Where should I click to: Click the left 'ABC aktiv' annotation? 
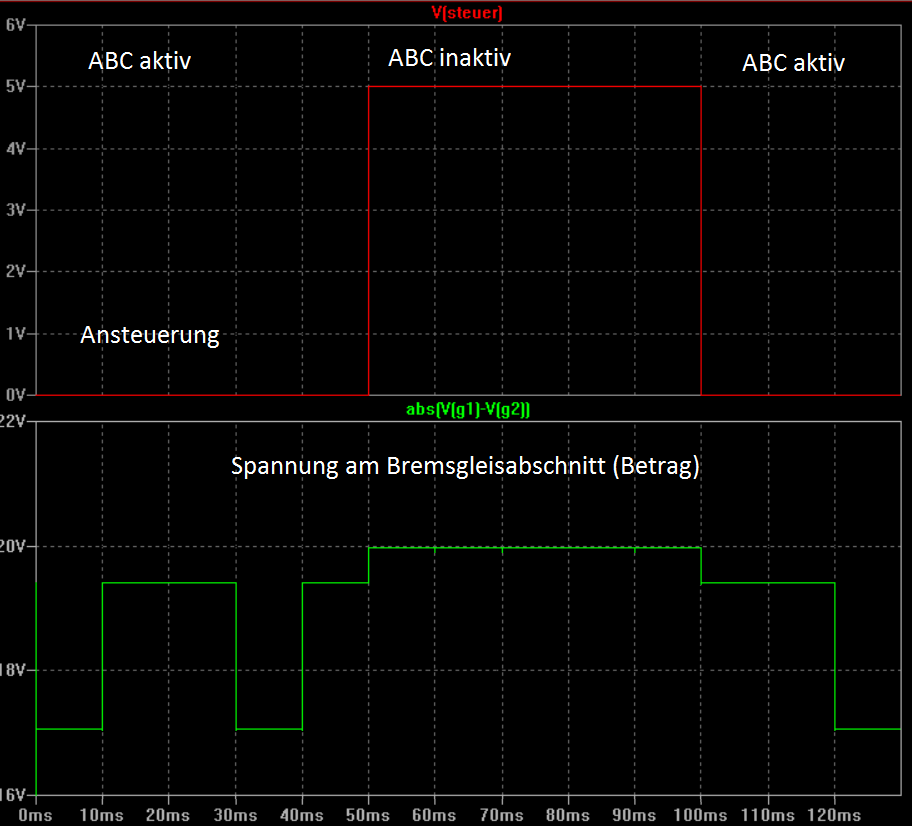(140, 60)
